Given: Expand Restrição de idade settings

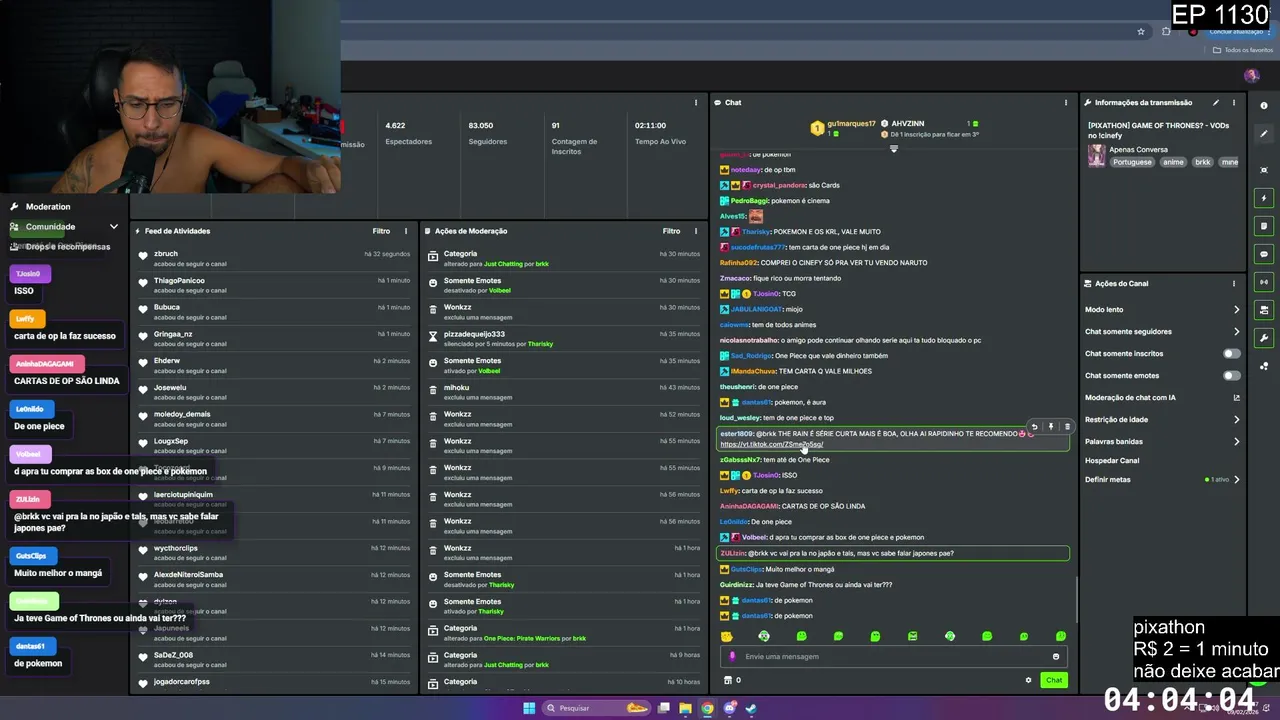Looking at the screenshot, I should pos(1236,420).
